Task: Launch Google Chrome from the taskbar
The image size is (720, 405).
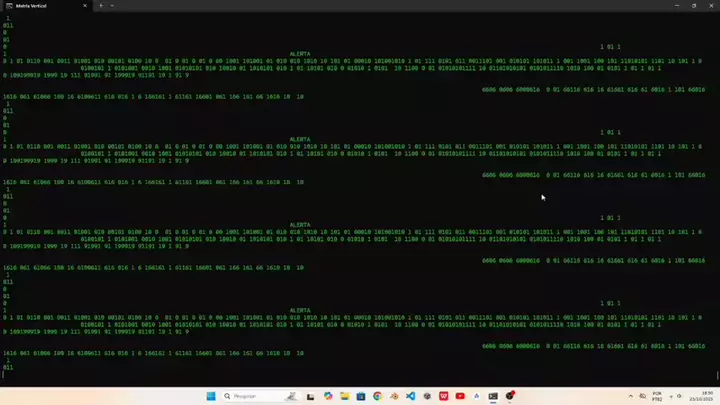Action: (x=377, y=396)
